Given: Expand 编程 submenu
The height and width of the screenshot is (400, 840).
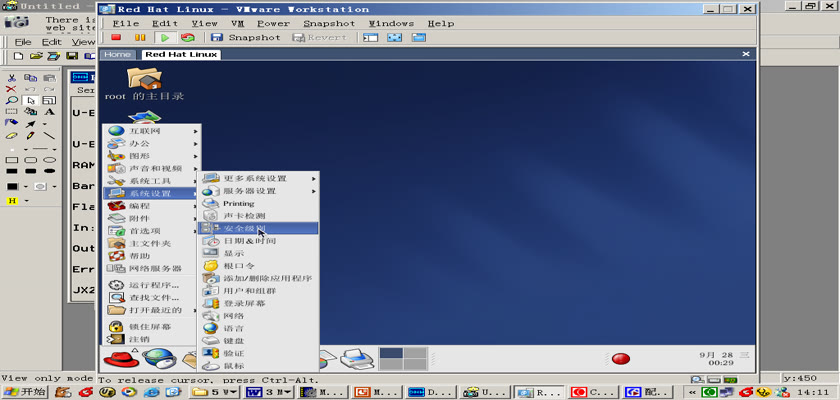Looking at the screenshot, I should click(152, 206).
